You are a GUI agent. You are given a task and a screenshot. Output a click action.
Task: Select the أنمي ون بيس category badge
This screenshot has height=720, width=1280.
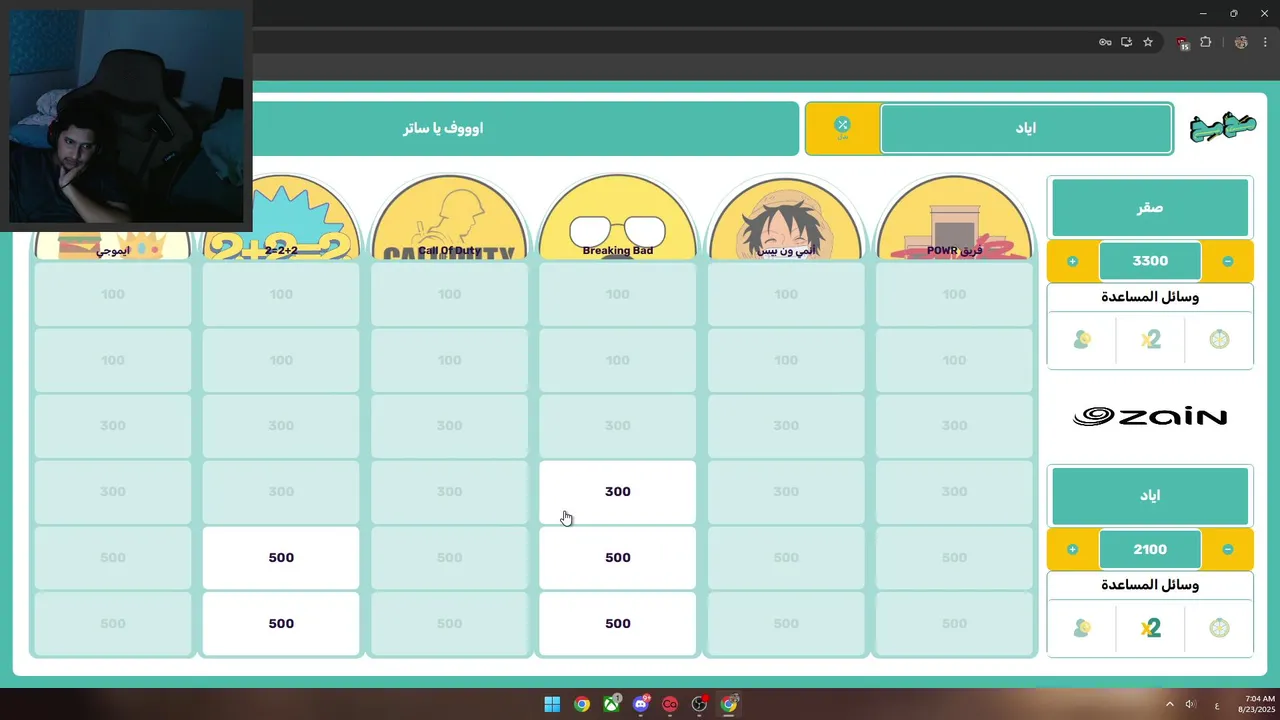[785, 218]
